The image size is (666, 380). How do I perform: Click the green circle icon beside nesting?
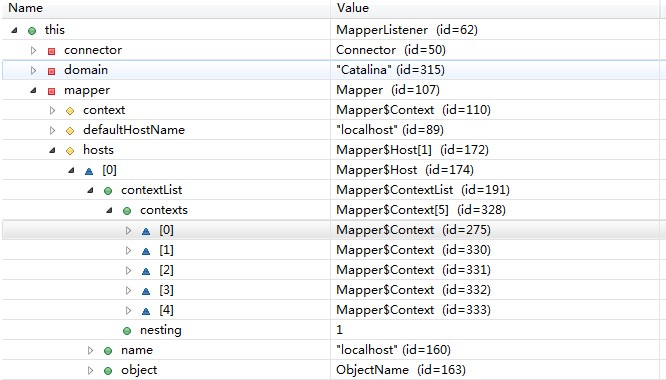[127, 331]
